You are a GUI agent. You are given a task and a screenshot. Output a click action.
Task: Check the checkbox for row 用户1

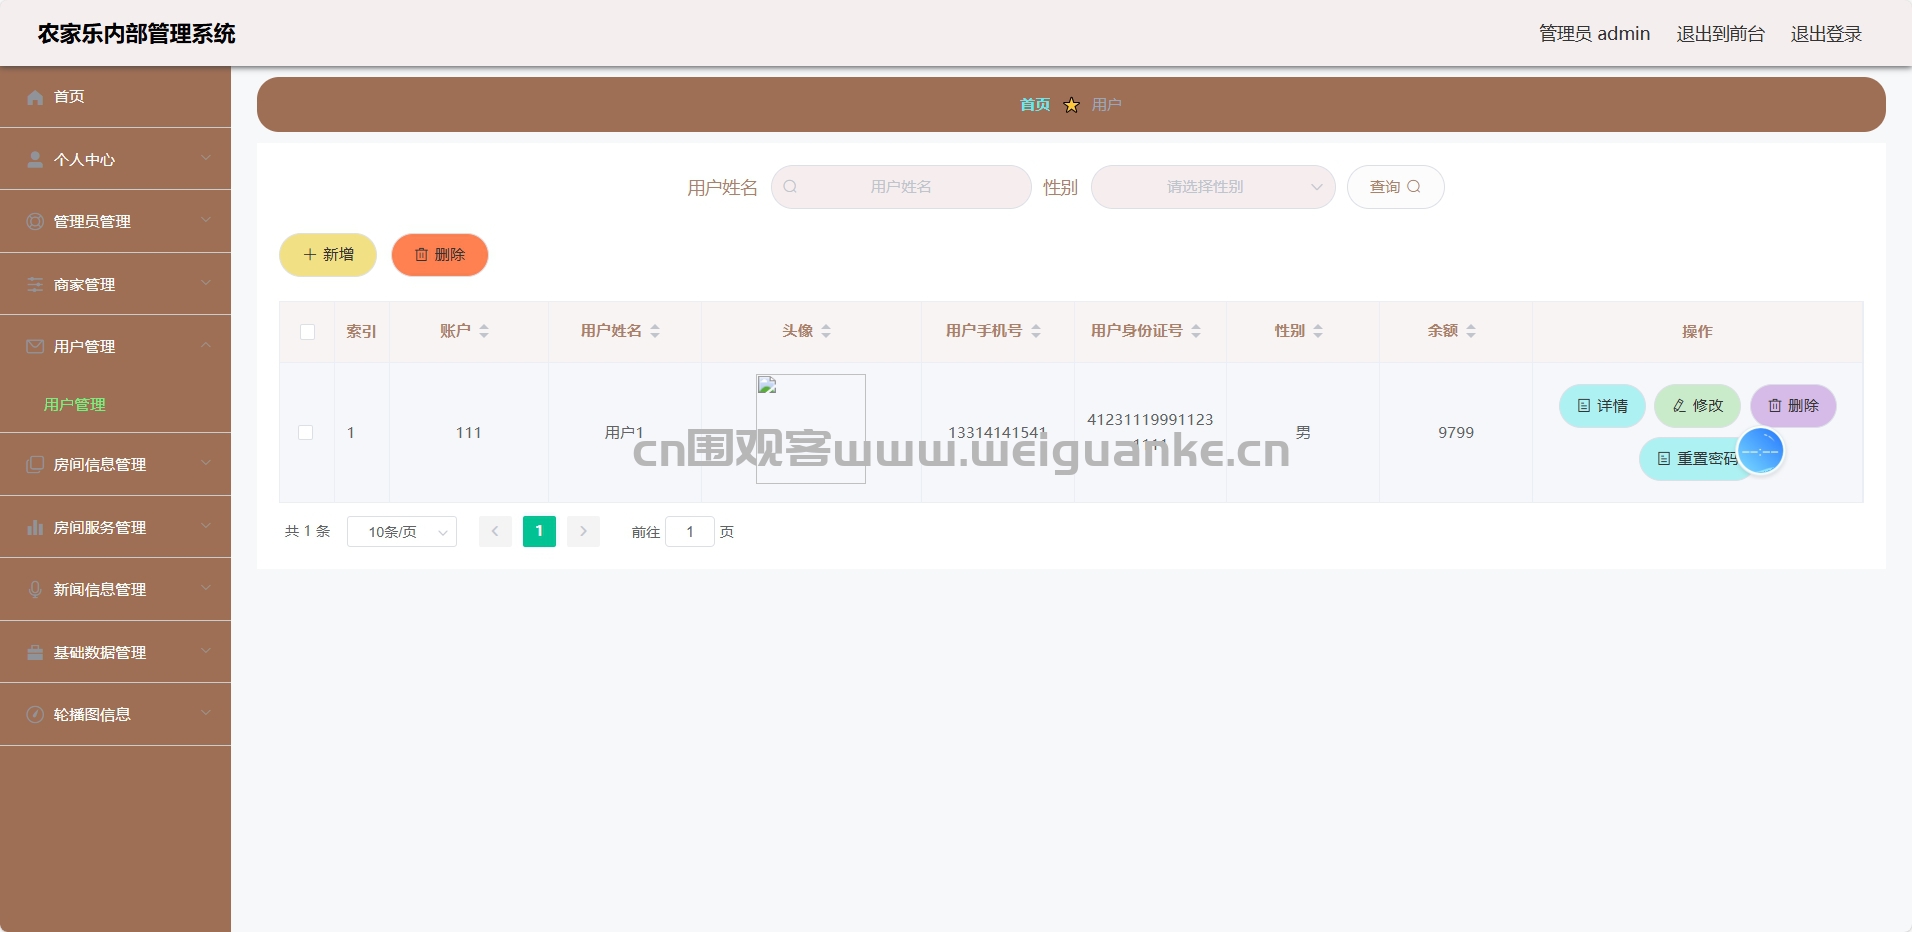306,432
